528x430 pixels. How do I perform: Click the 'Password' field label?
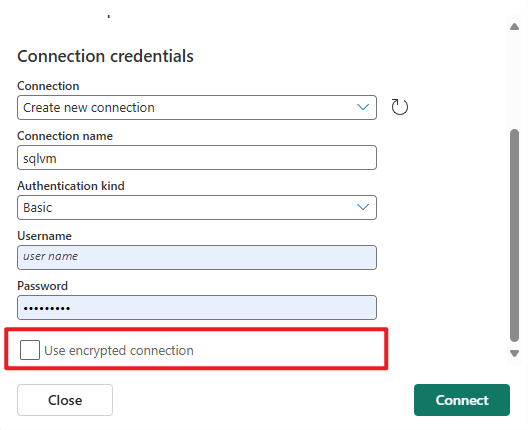[42, 286]
